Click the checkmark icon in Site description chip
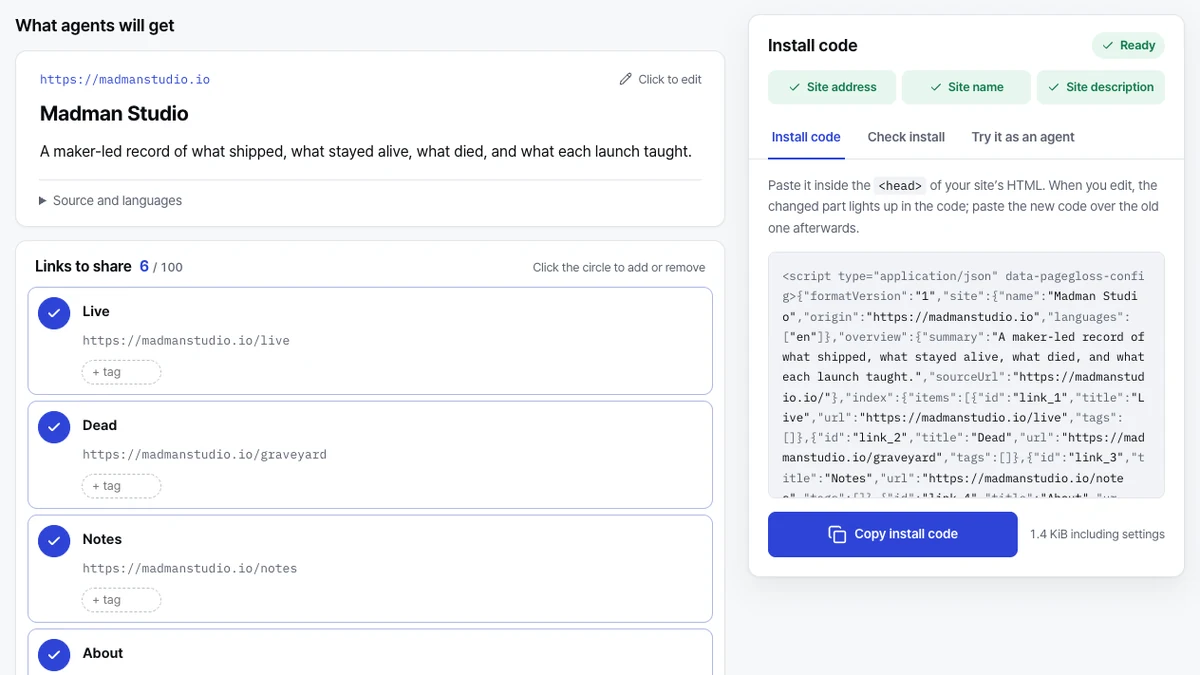This screenshot has height=675, width=1200. coord(1054,87)
